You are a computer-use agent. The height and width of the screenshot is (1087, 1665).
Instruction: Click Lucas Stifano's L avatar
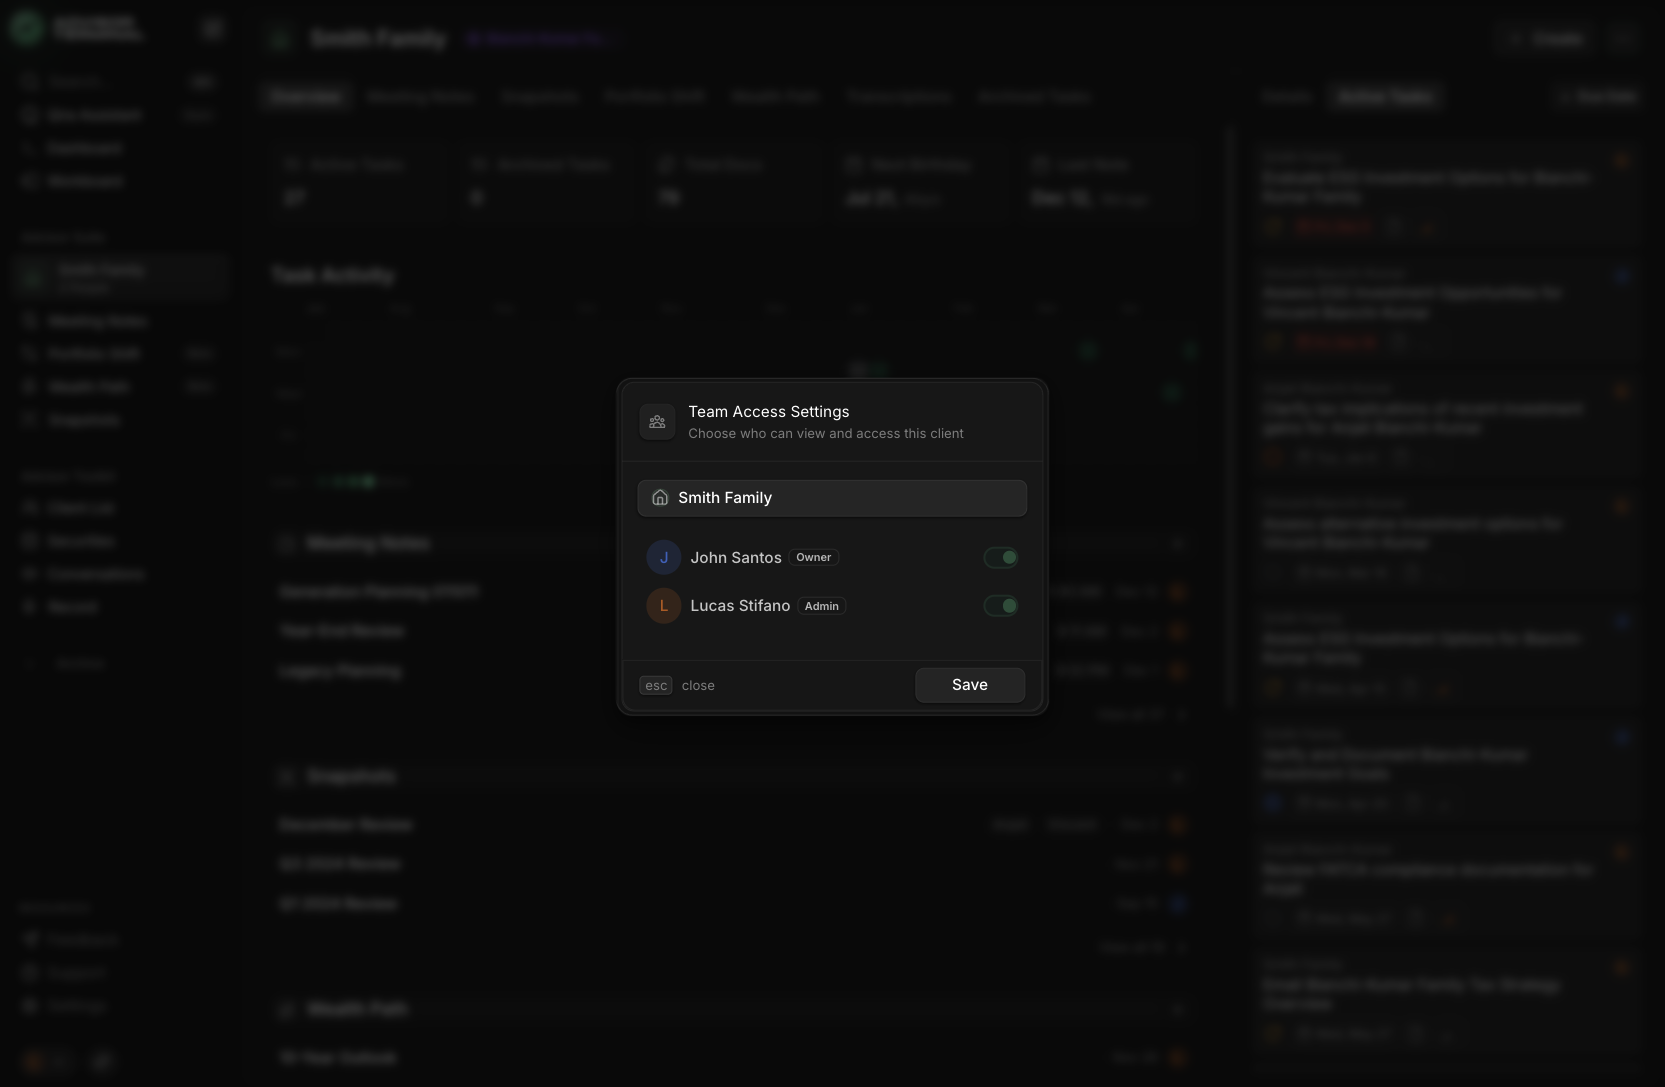[x=664, y=606]
